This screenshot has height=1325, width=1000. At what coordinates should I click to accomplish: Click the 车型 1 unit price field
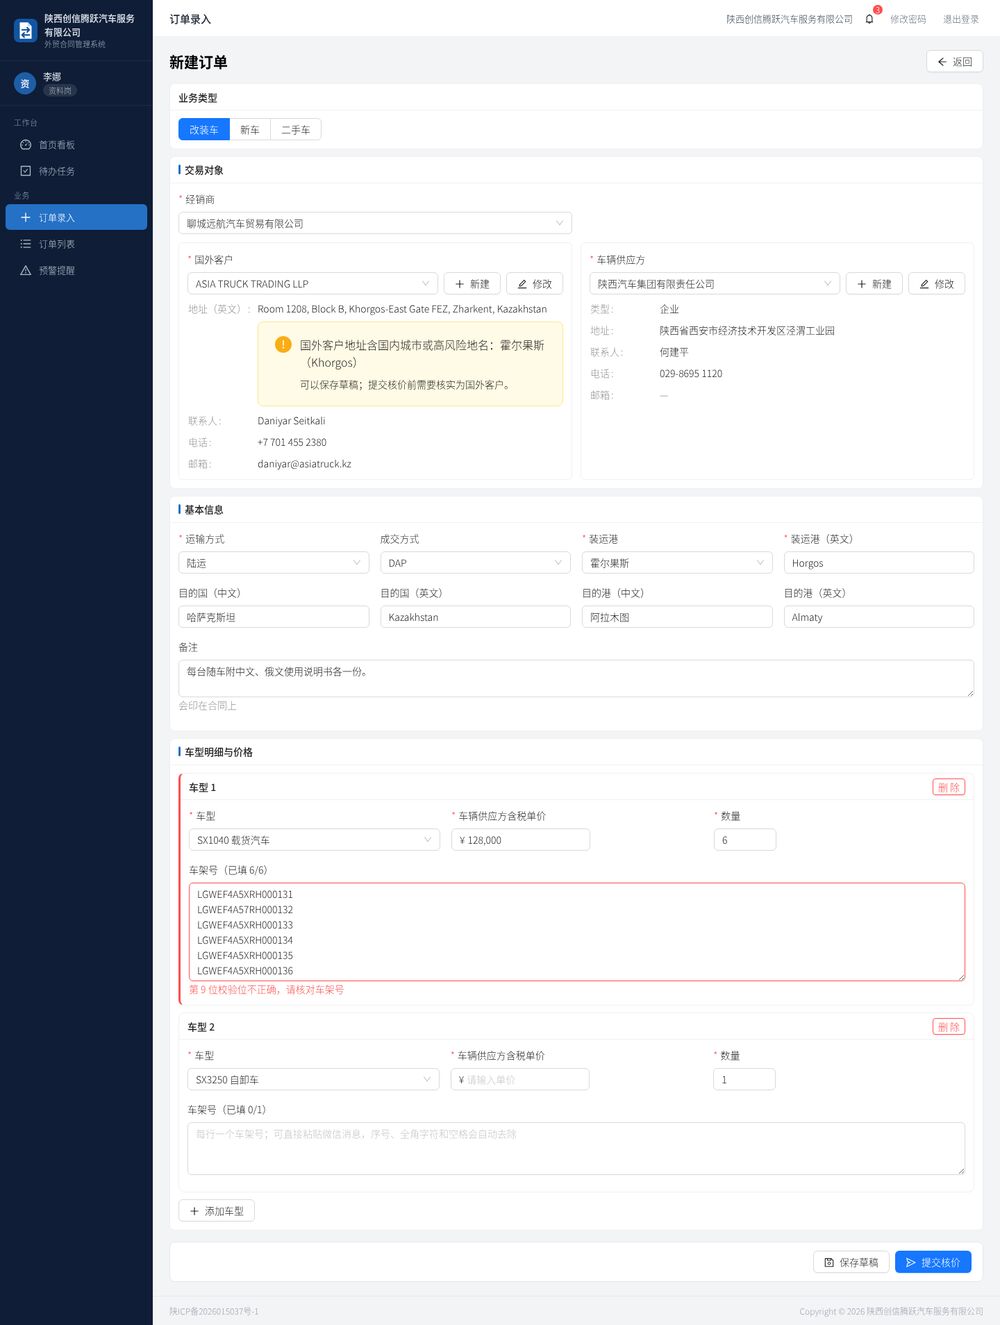[x=521, y=840]
